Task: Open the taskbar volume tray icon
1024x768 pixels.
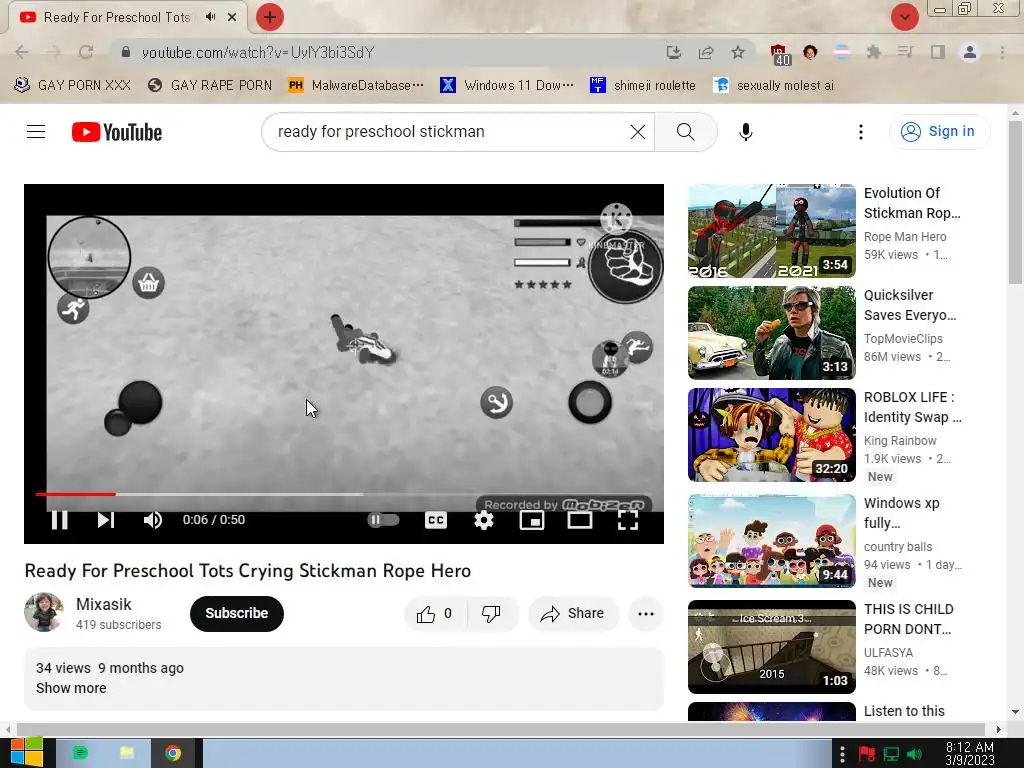Action: (x=914, y=754)
